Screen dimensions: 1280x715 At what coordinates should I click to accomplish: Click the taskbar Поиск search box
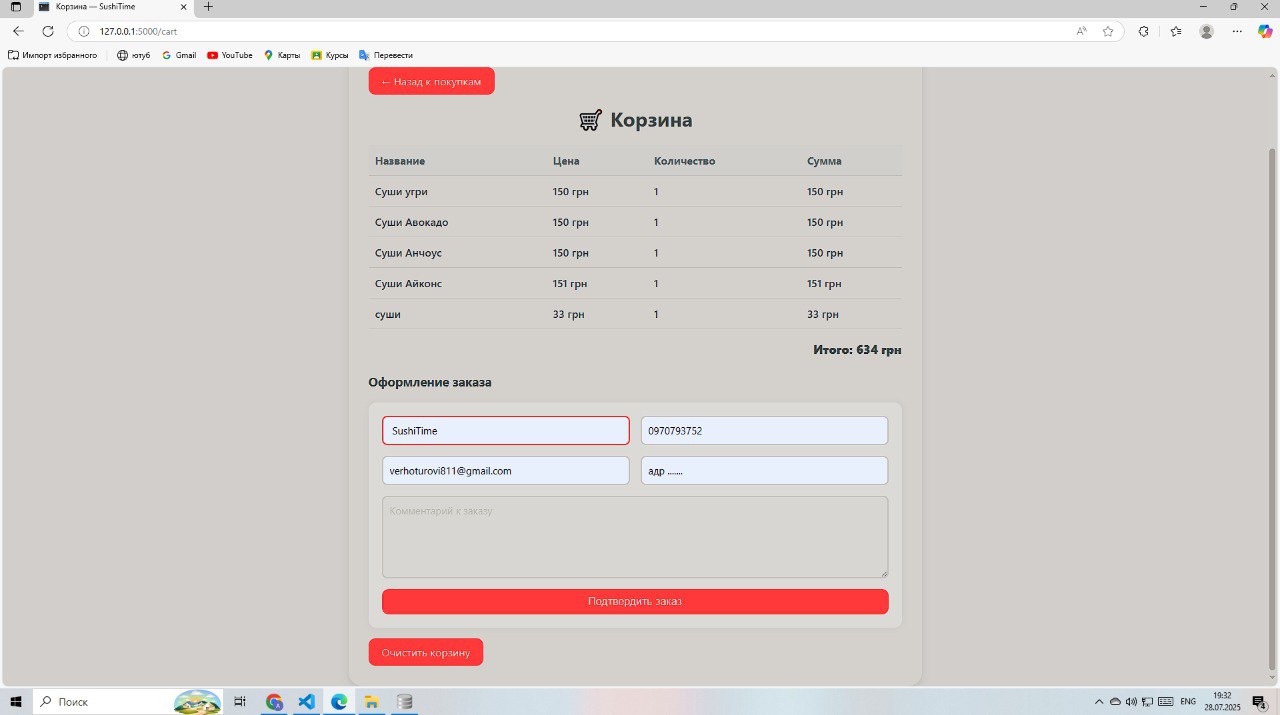[x=128, y=702]
